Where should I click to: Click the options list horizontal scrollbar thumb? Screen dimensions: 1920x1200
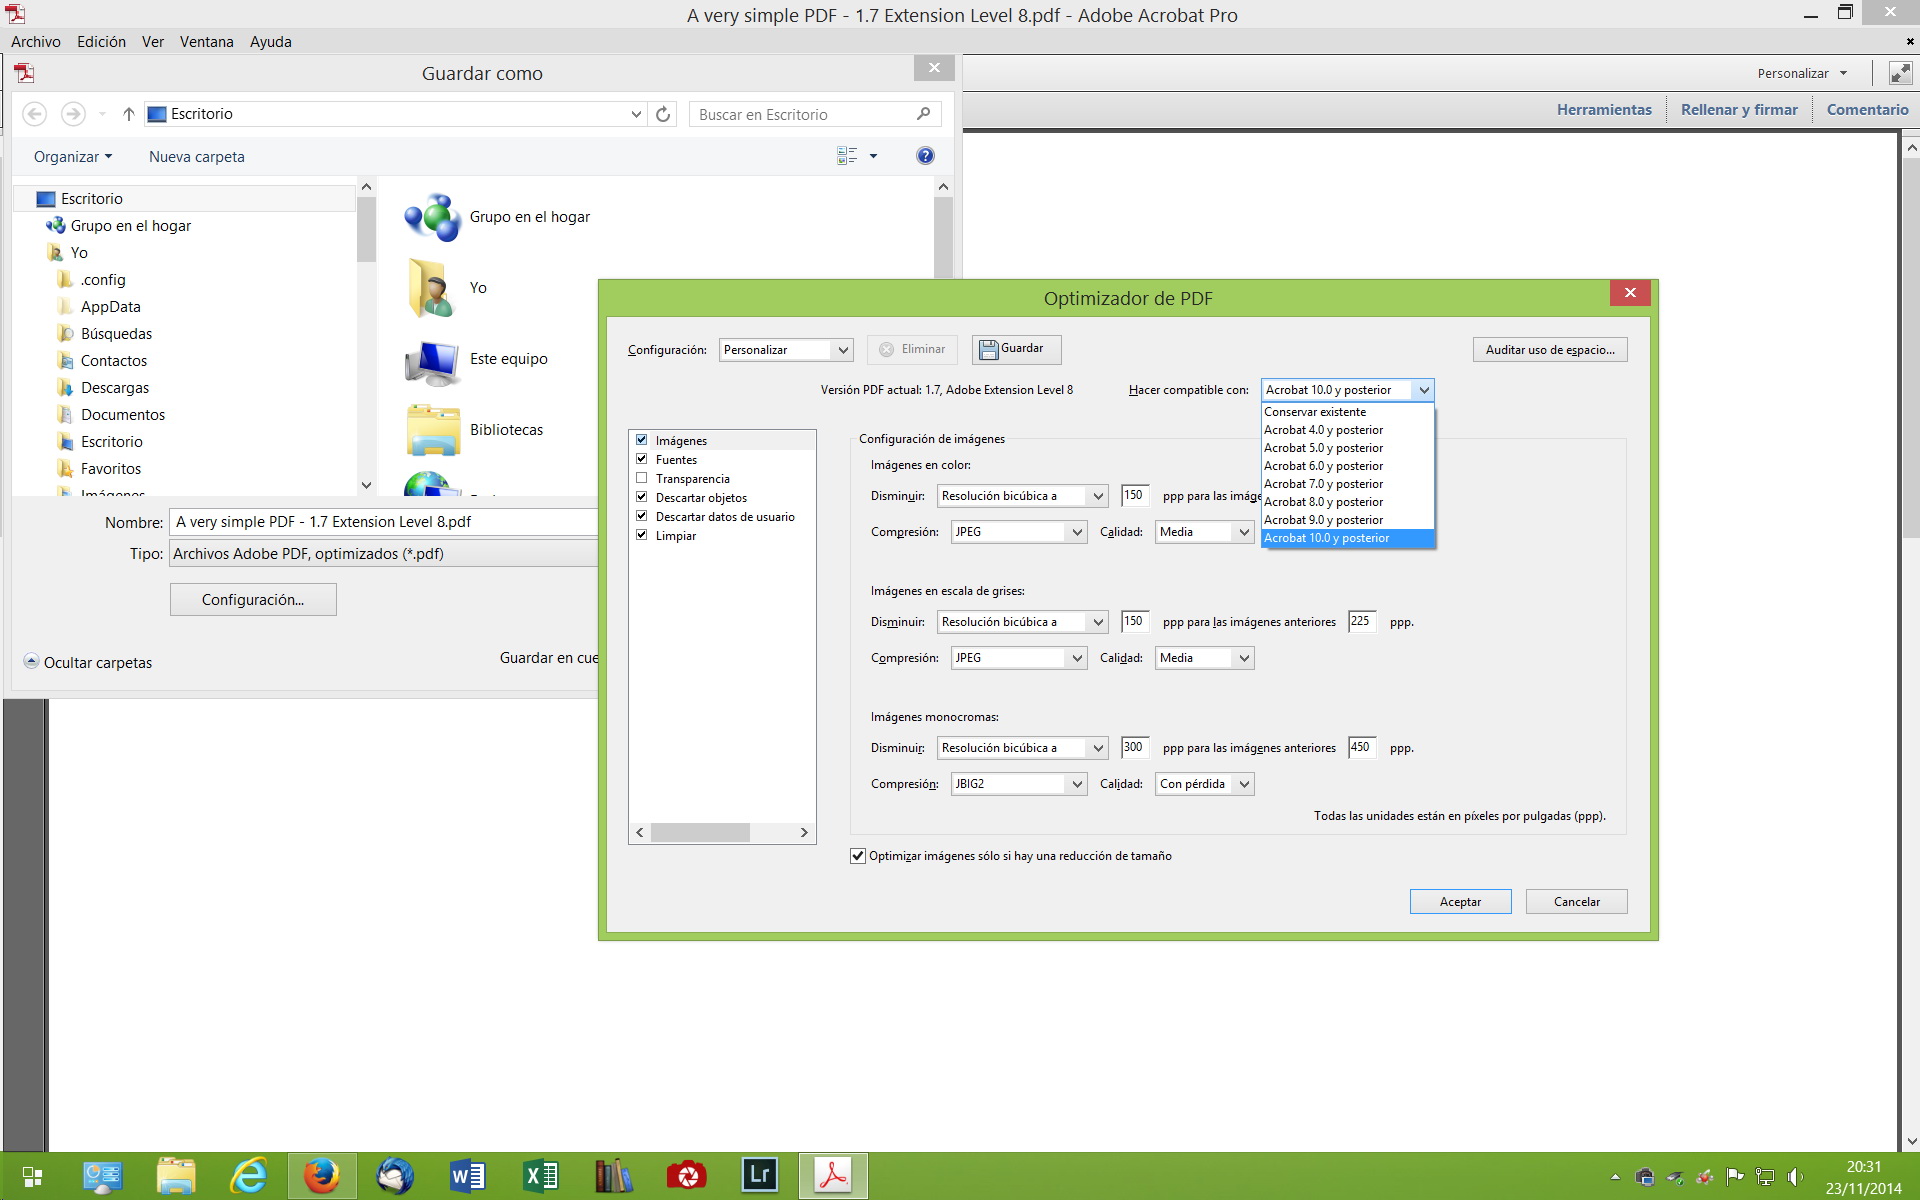pyautogui.click(x=700, y=833)
